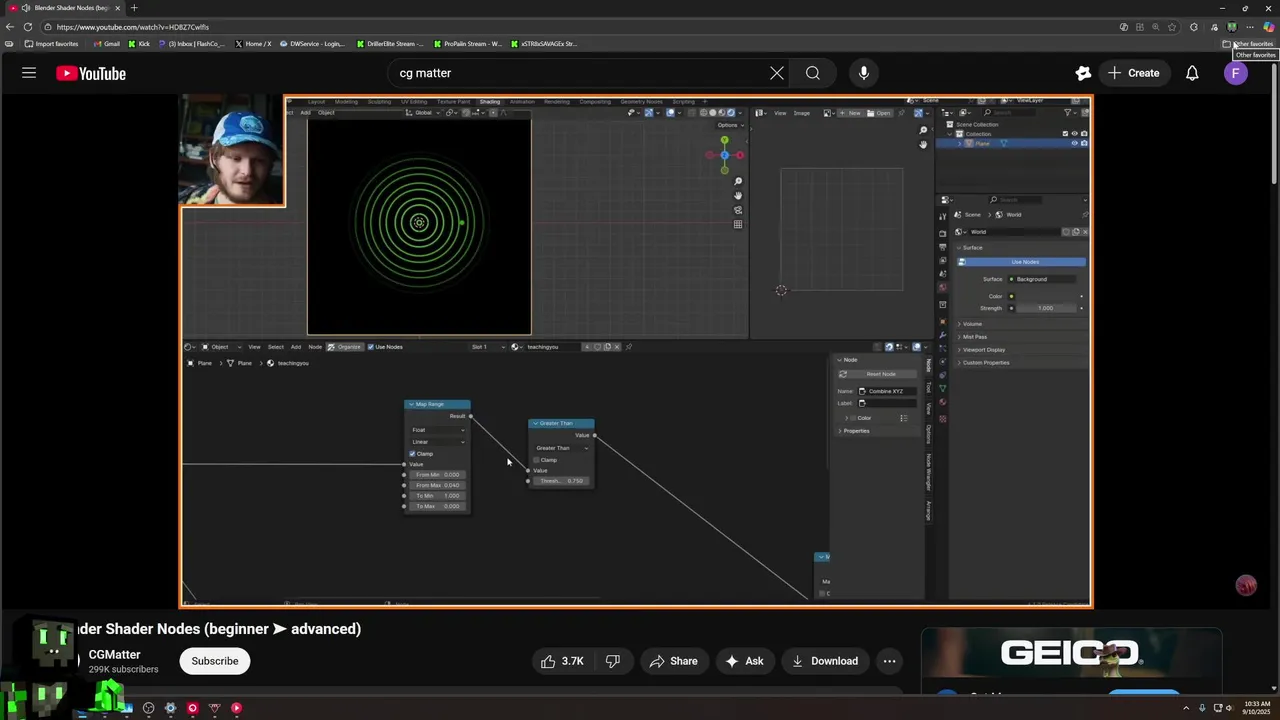This screenshot has height=720, width=1280.
Task: Hide Plane with its eye icon
Action: pos(1075,143)
